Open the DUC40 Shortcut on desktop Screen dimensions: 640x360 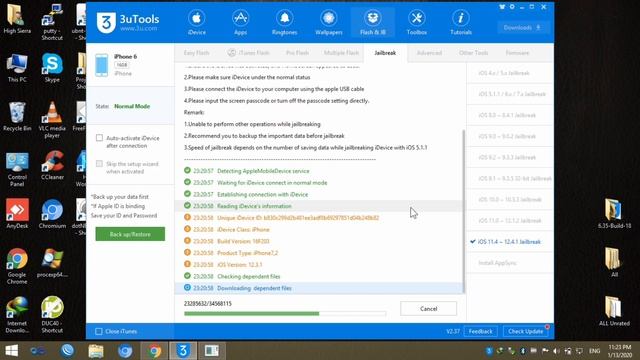[52, 314]
